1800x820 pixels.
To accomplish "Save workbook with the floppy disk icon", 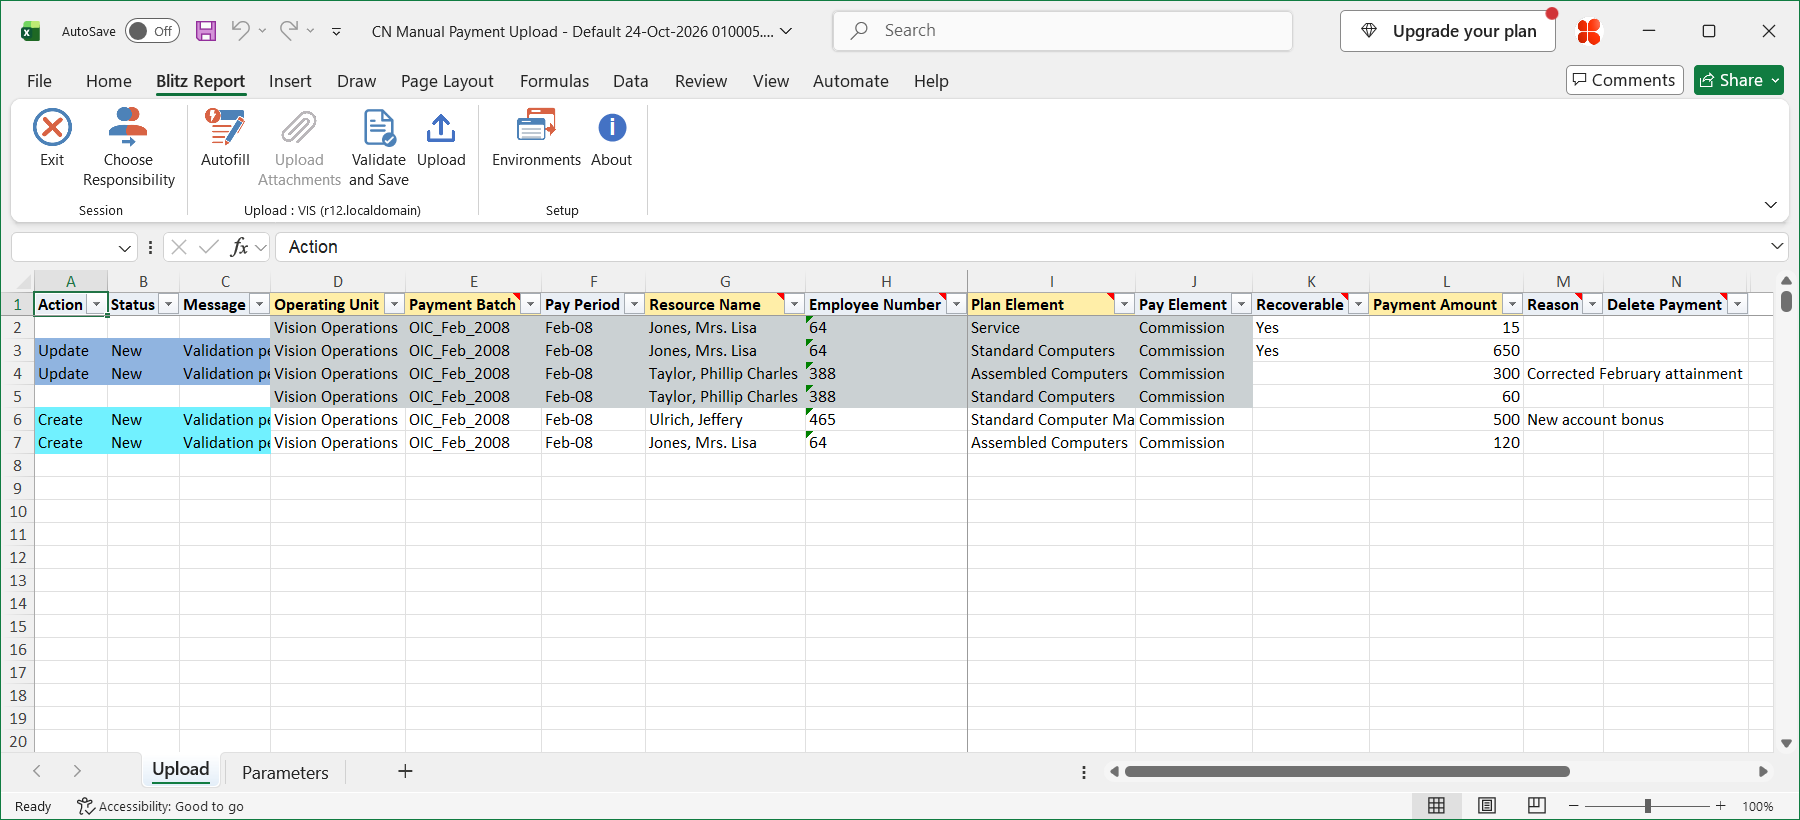I will tap(206, 31).
